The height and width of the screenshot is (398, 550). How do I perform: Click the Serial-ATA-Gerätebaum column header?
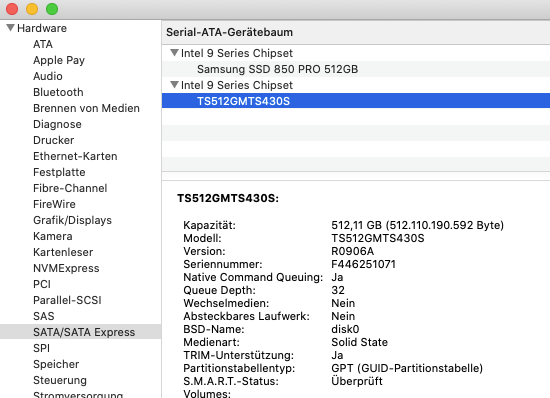click(356, 32)
